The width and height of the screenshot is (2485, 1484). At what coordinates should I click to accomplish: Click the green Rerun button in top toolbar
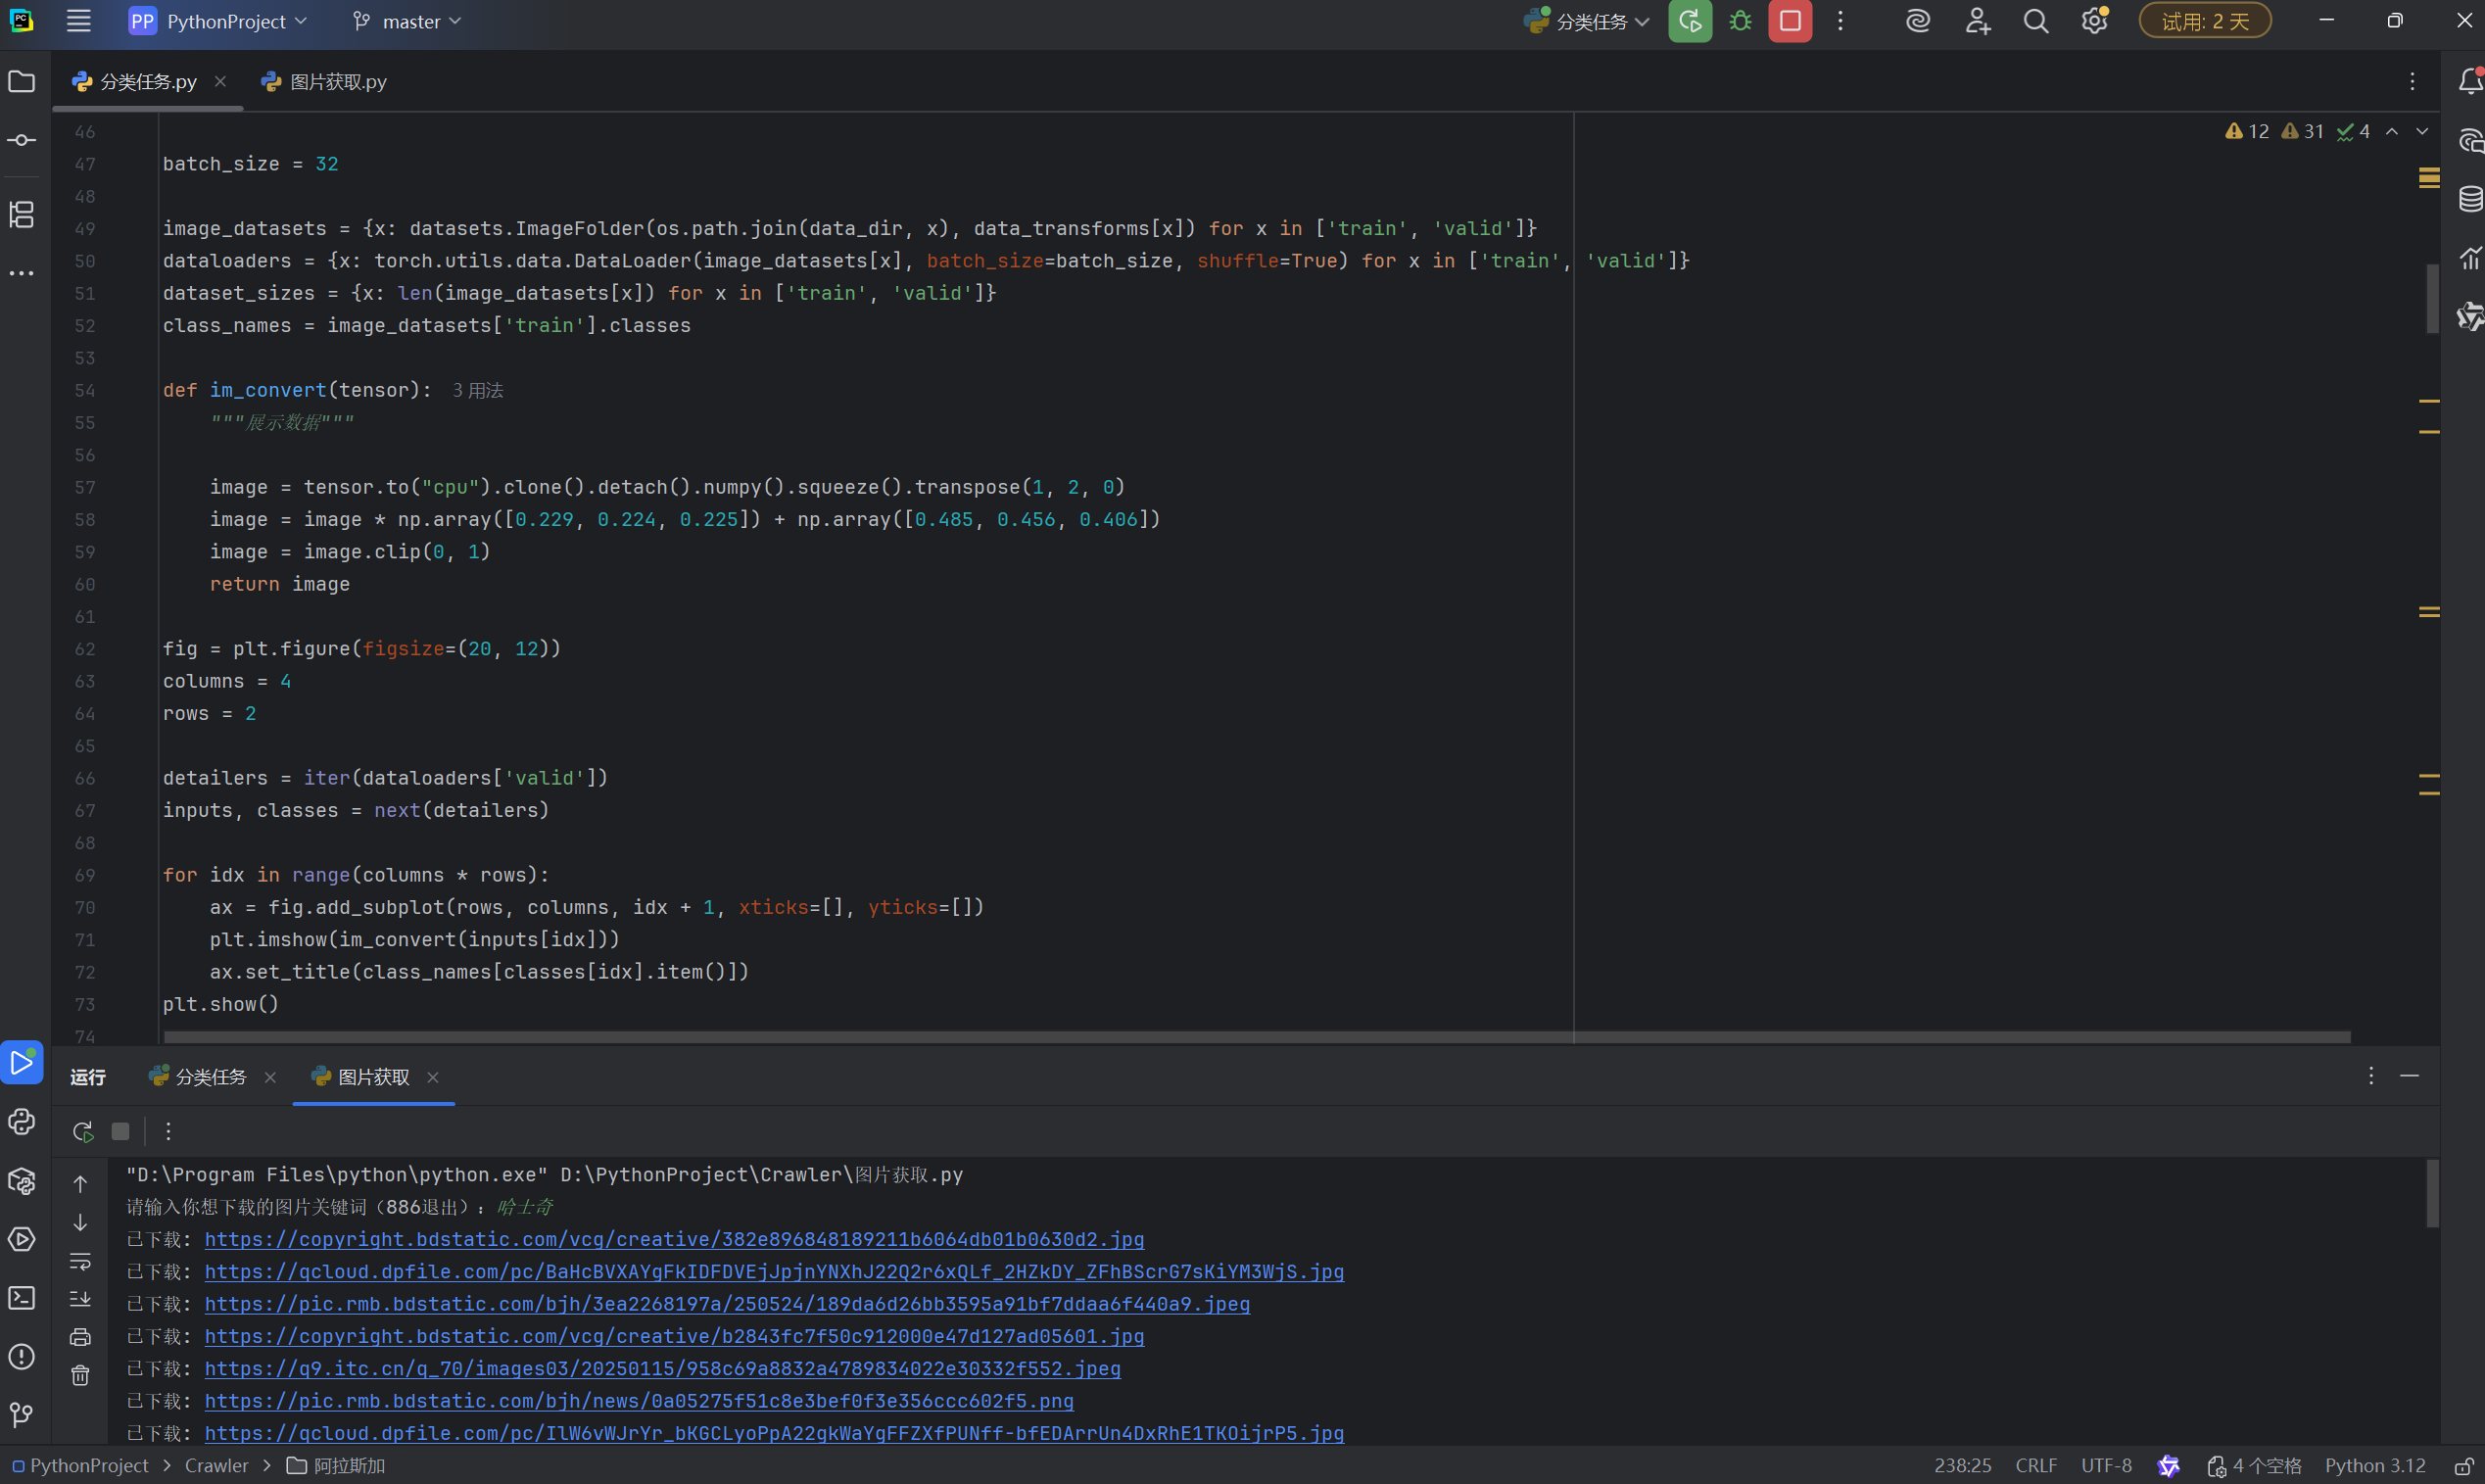(x=1690, y=22)
